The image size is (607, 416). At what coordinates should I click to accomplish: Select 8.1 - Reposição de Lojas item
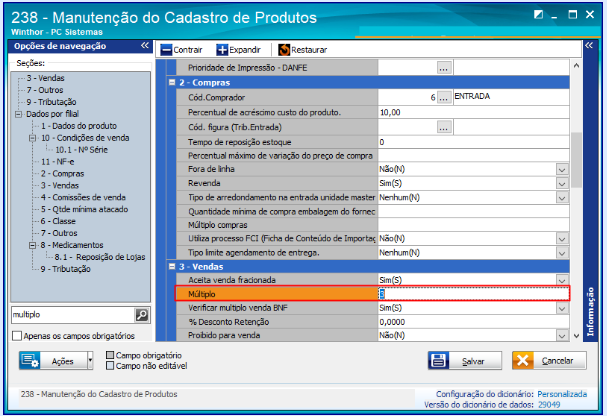click(x=100, y=257)
